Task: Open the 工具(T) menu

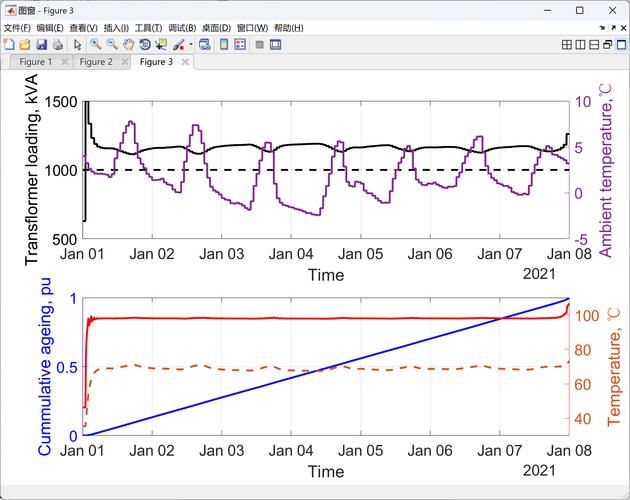Action: click(x=148, y=28)
